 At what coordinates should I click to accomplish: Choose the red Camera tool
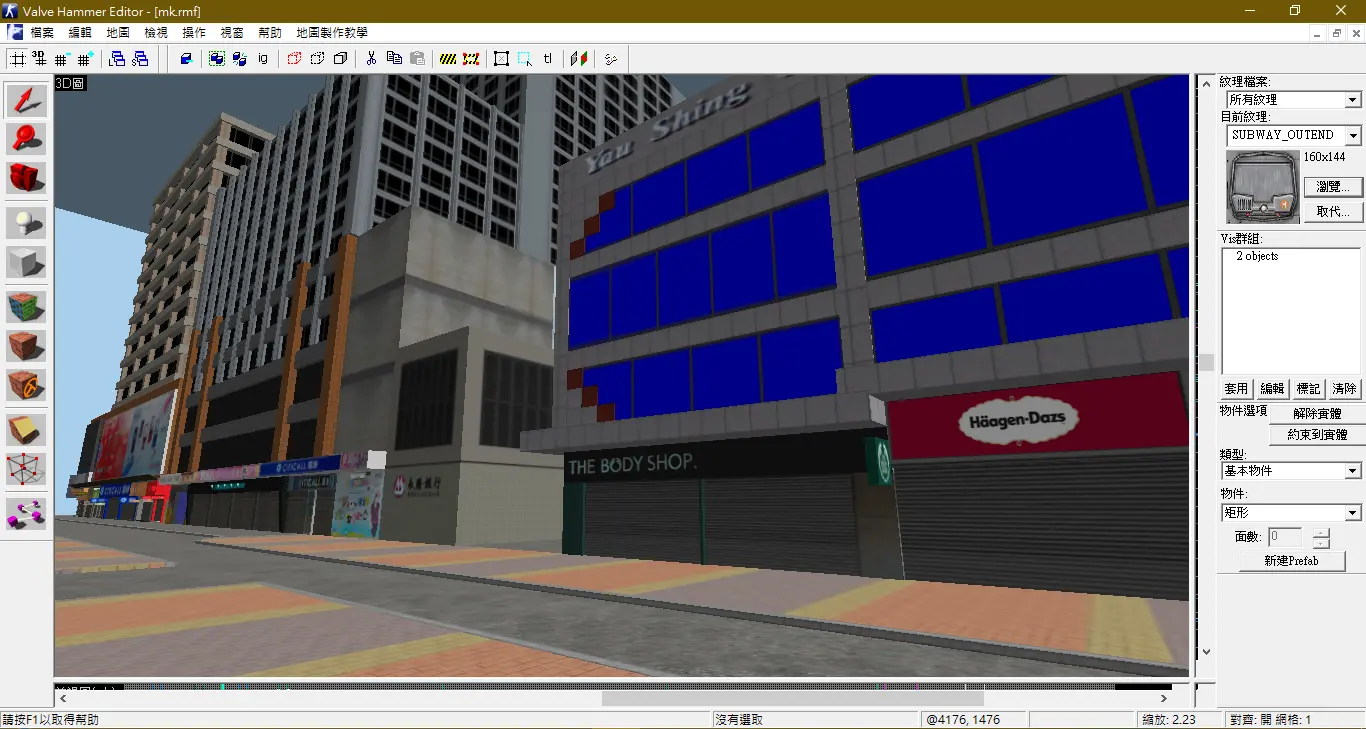[x=26, y=178]
